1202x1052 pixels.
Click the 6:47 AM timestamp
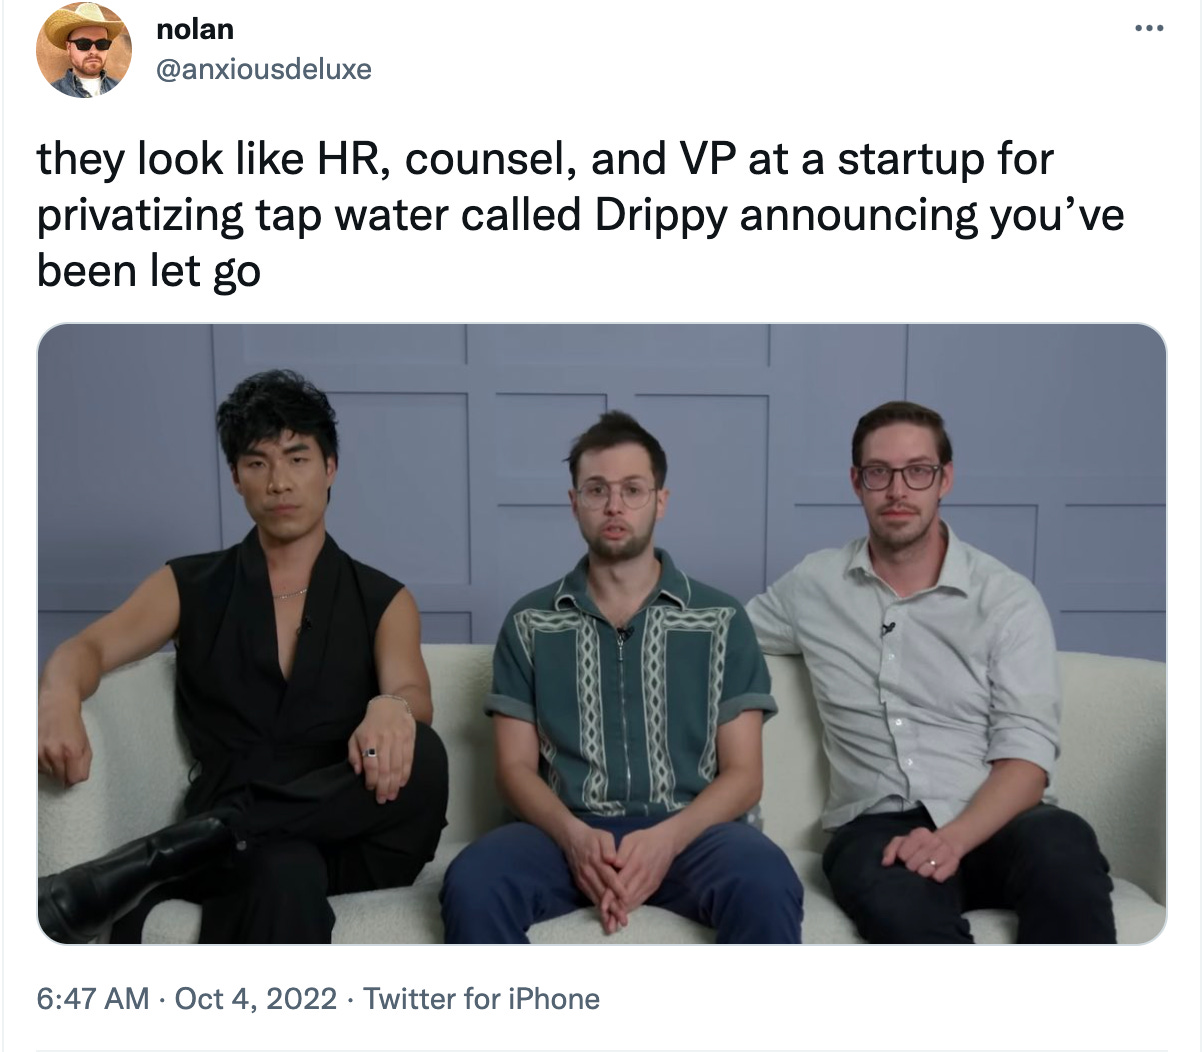(x=93, y=998)
